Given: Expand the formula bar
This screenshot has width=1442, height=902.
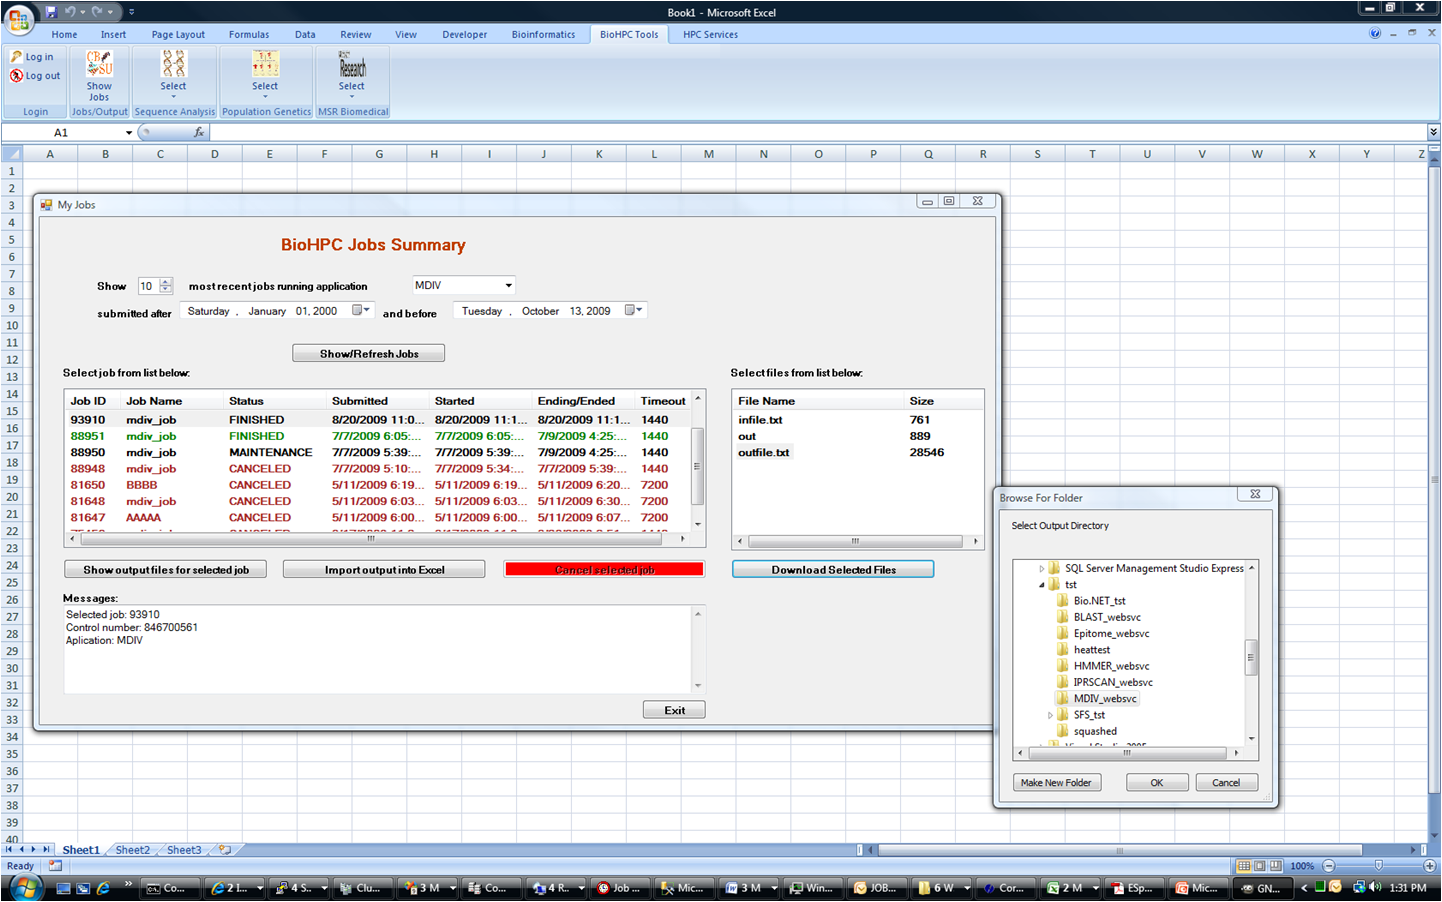Looking at the screenshot, I should click(1433, 132).
